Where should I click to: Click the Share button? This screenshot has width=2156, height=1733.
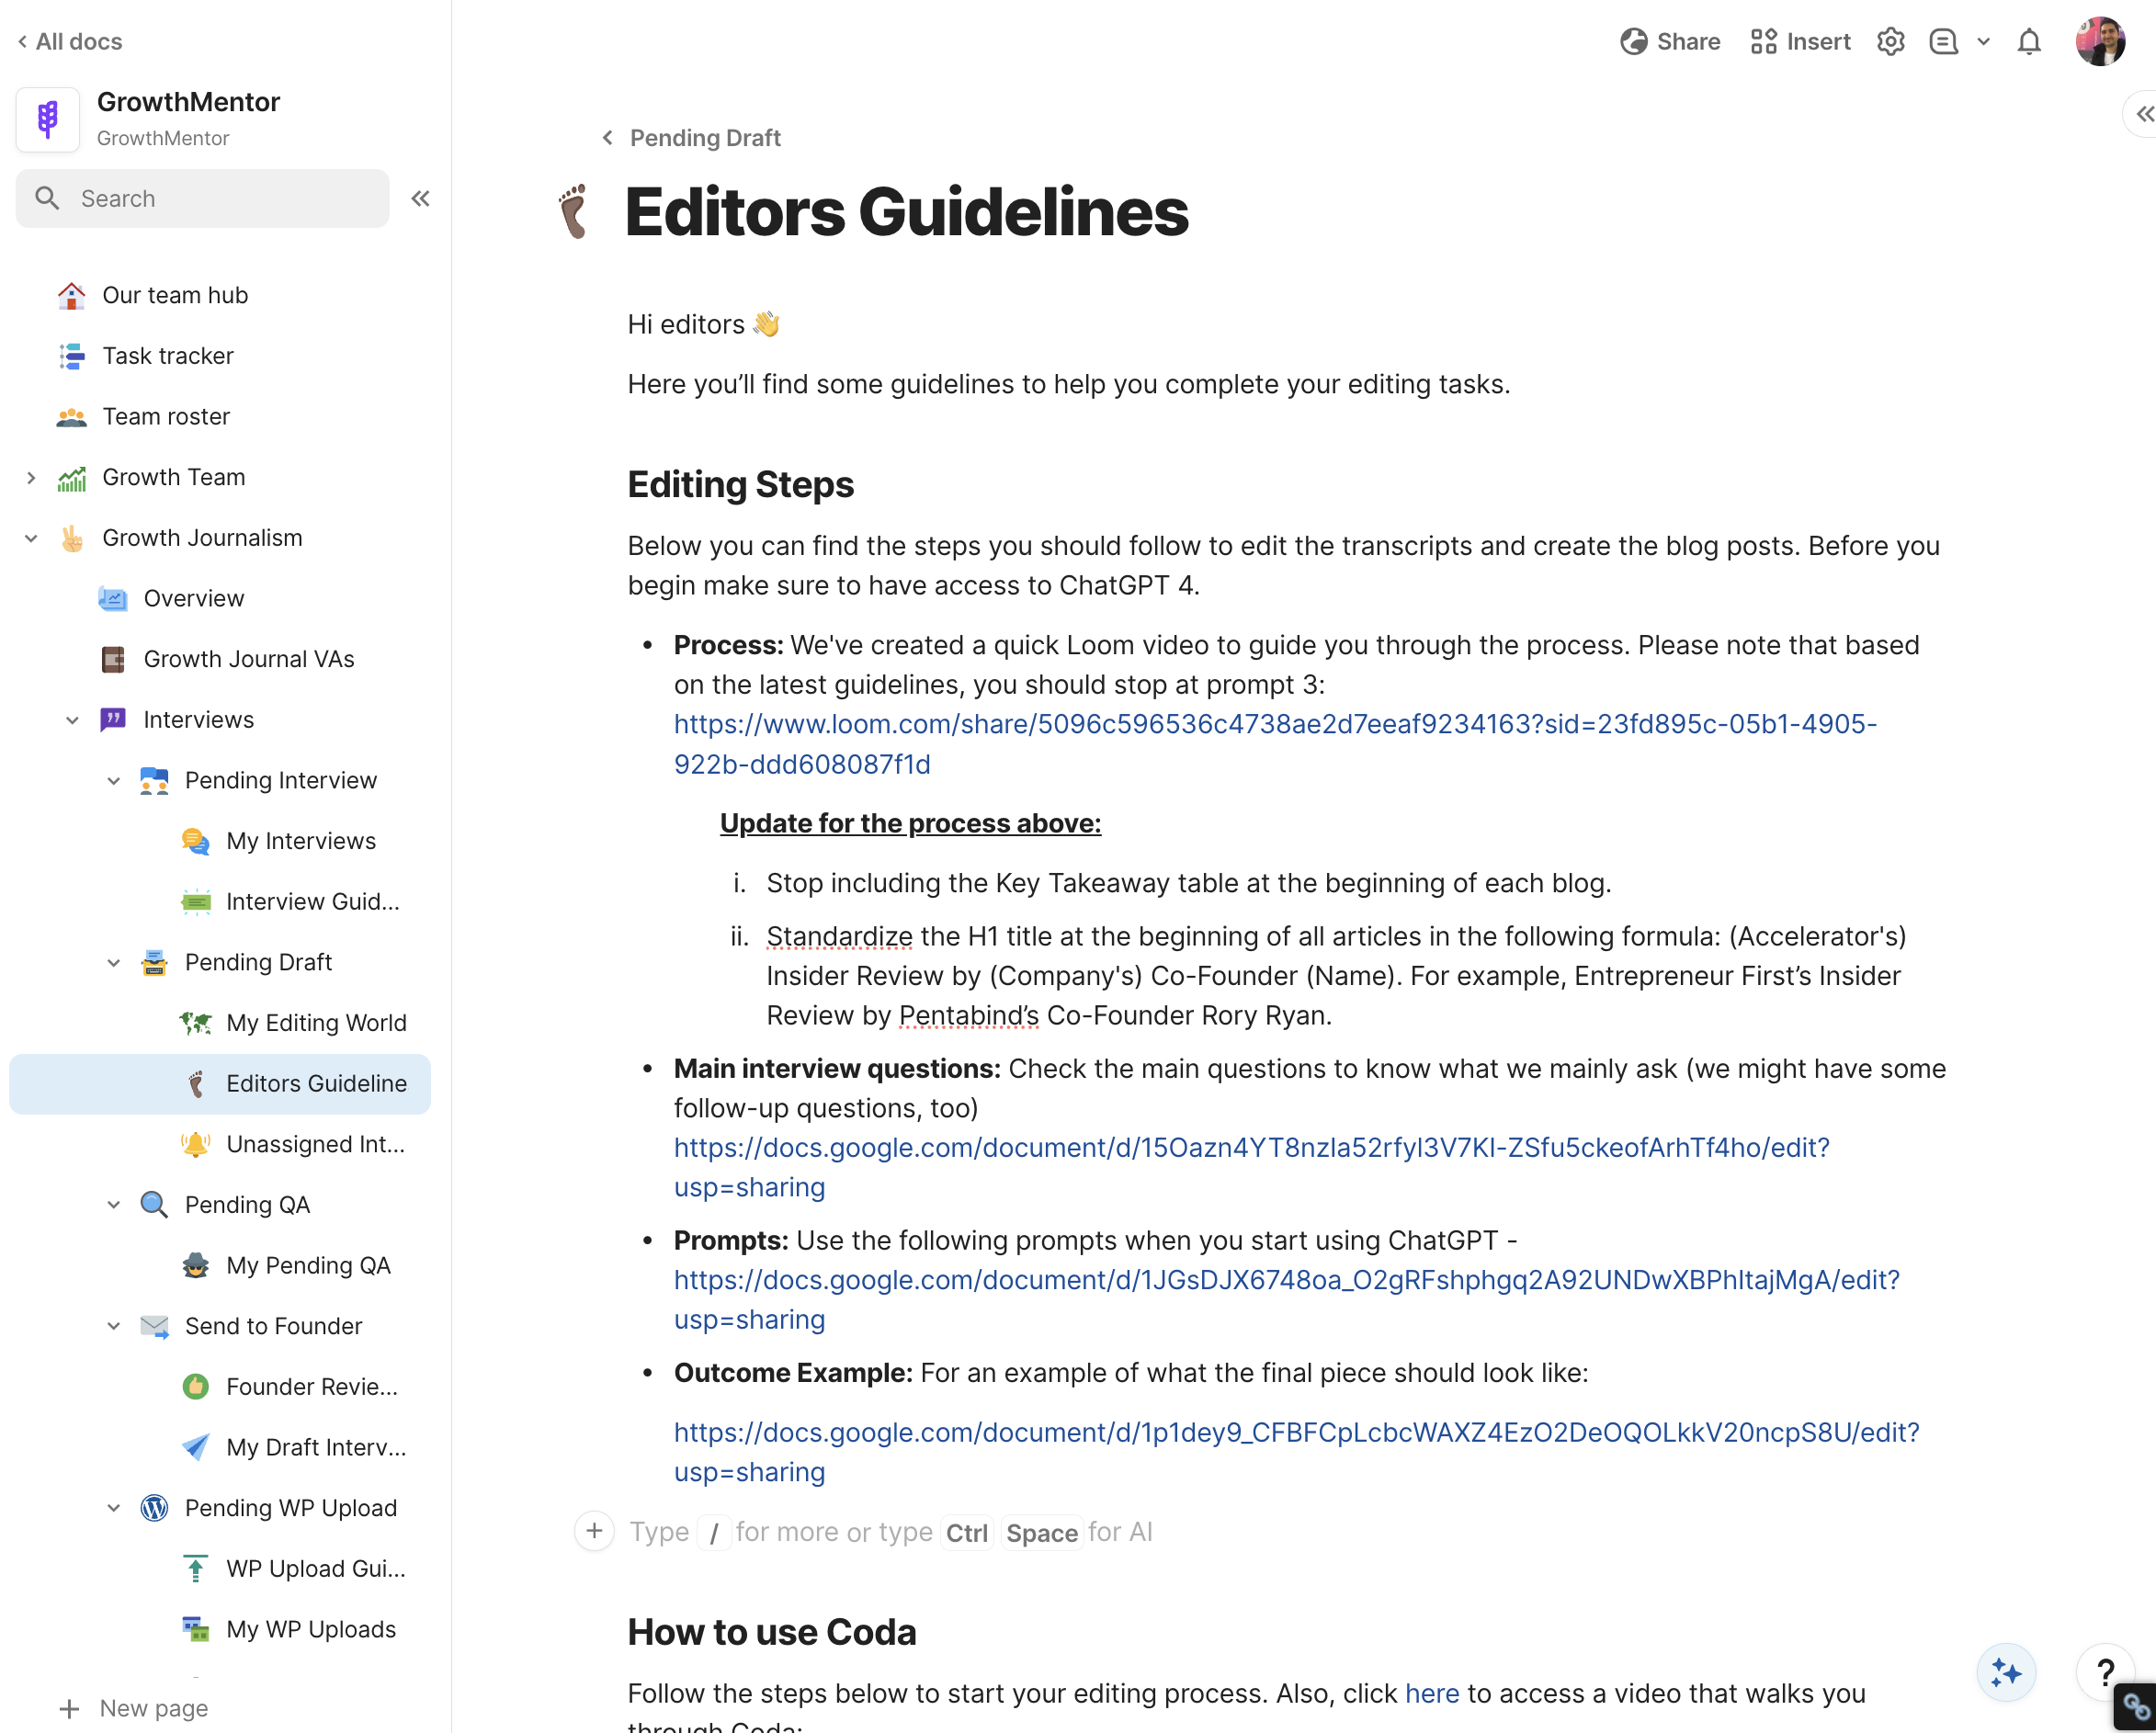coord(1670,42)
